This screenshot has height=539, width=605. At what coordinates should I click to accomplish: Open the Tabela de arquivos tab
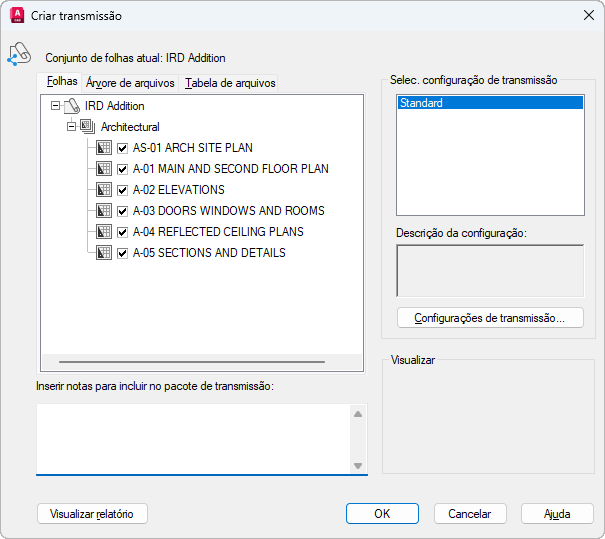[x=230, y=83]
